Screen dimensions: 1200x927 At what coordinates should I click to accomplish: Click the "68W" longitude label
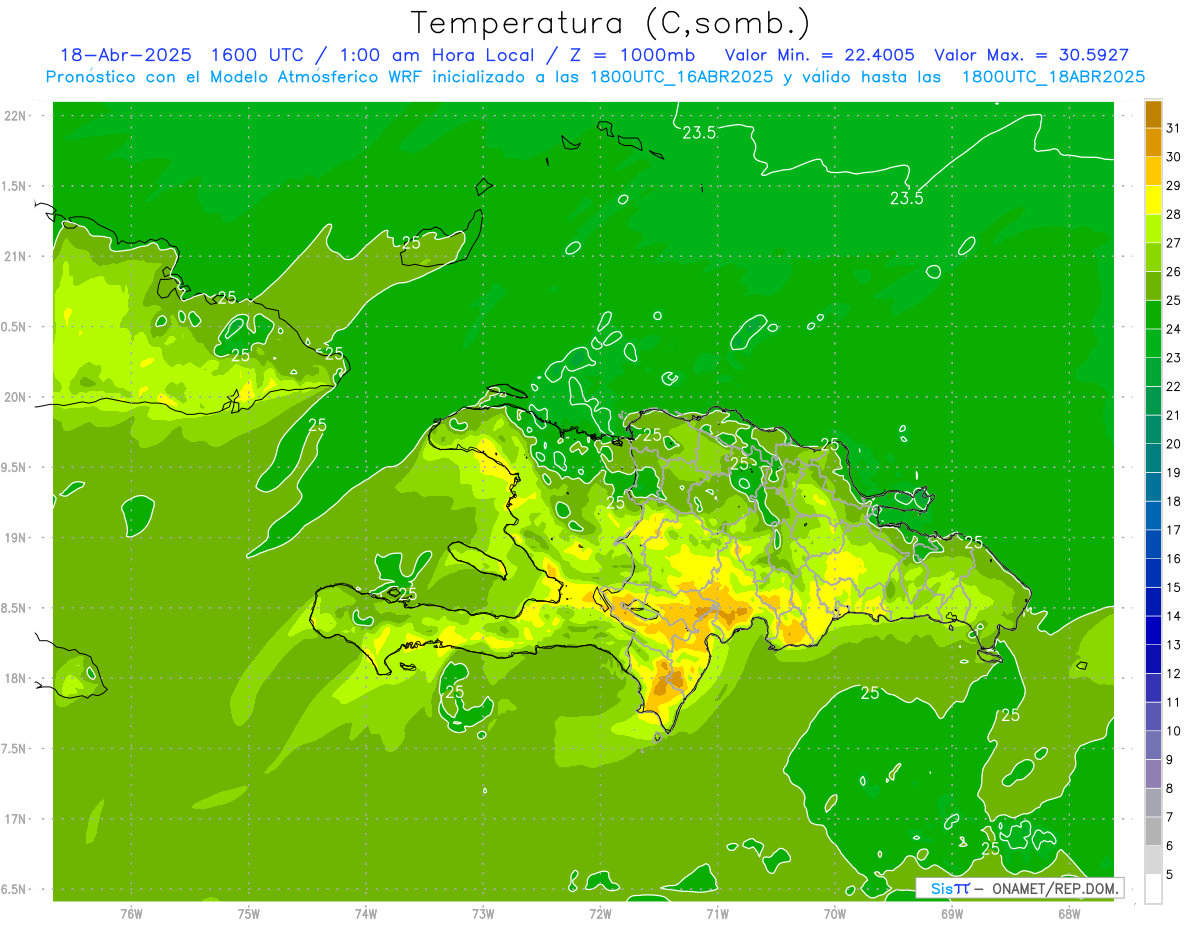(x=1069, y=914)
